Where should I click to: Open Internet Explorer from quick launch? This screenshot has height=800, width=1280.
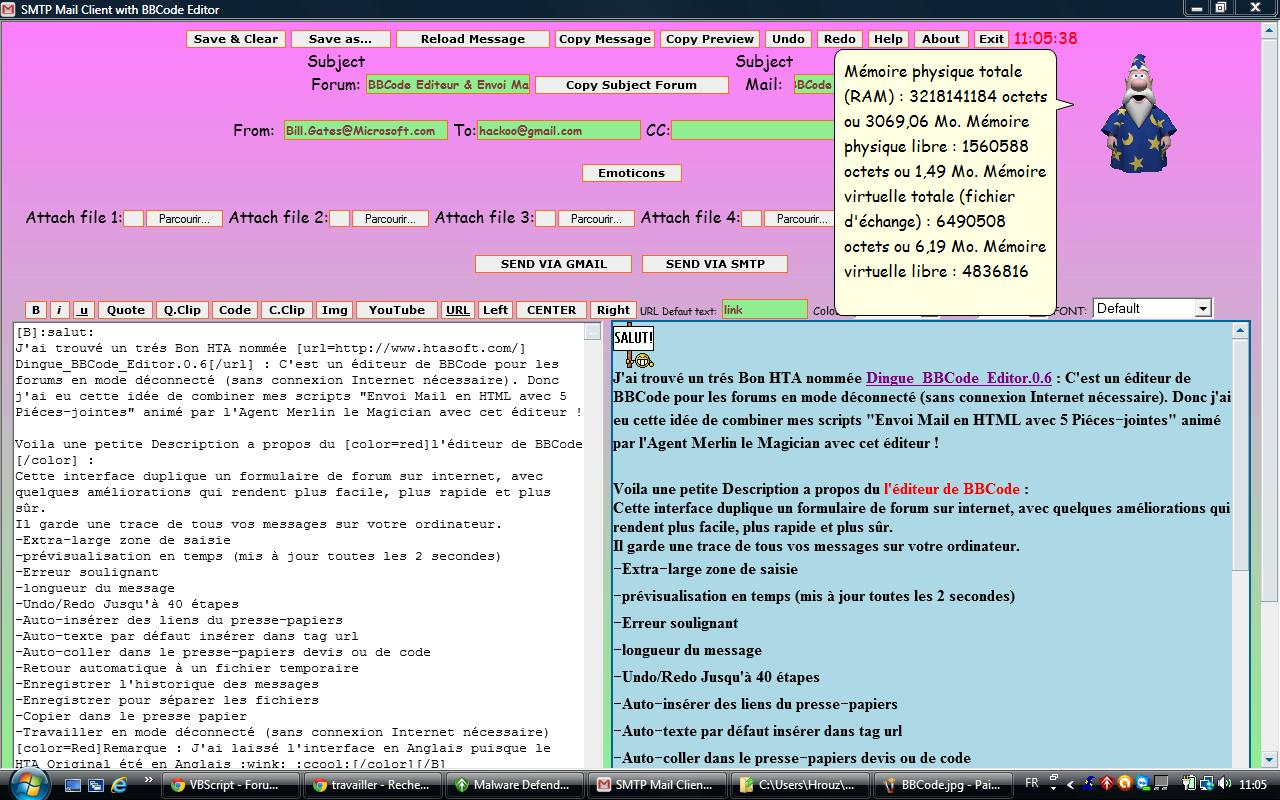(119, 785)
